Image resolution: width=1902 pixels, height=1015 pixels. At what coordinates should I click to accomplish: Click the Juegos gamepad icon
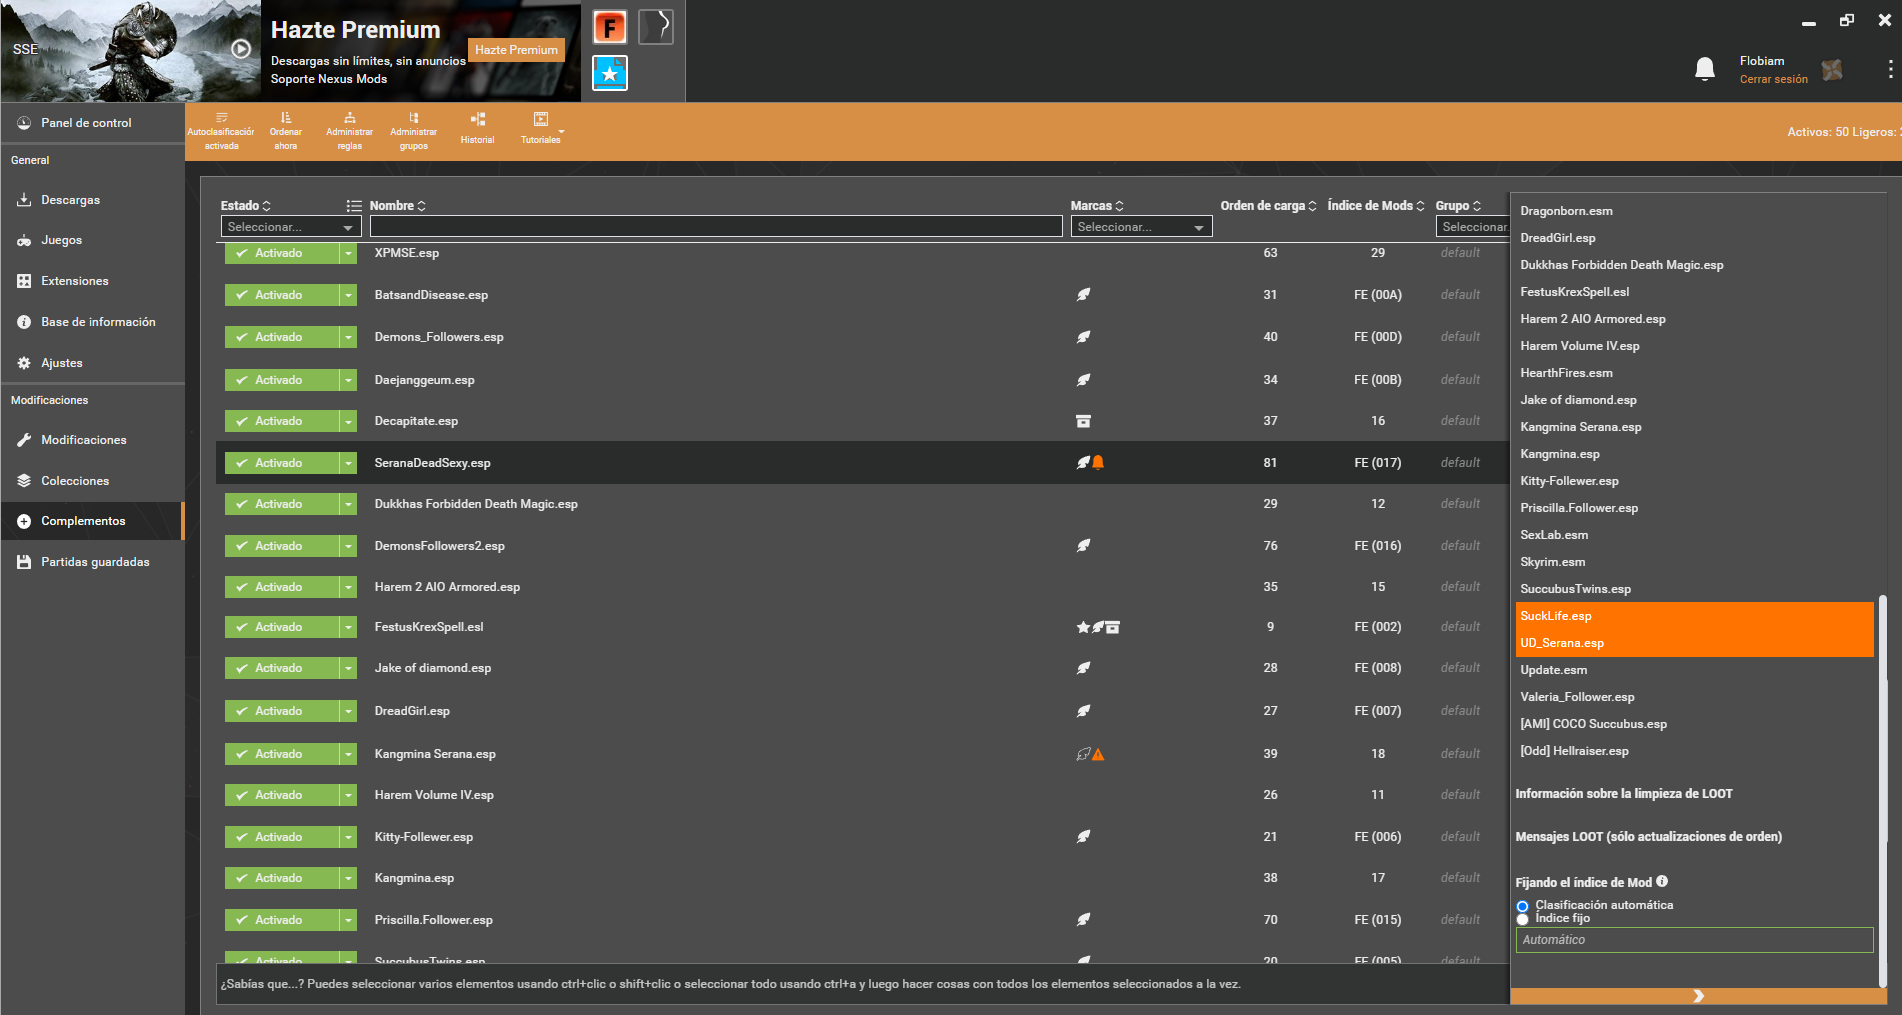pos(24,240)
